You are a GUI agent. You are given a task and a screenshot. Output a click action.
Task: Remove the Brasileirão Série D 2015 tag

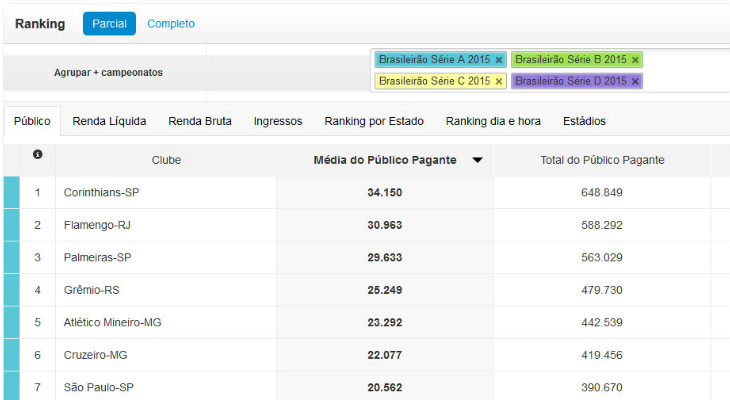[x=635, y=81]
